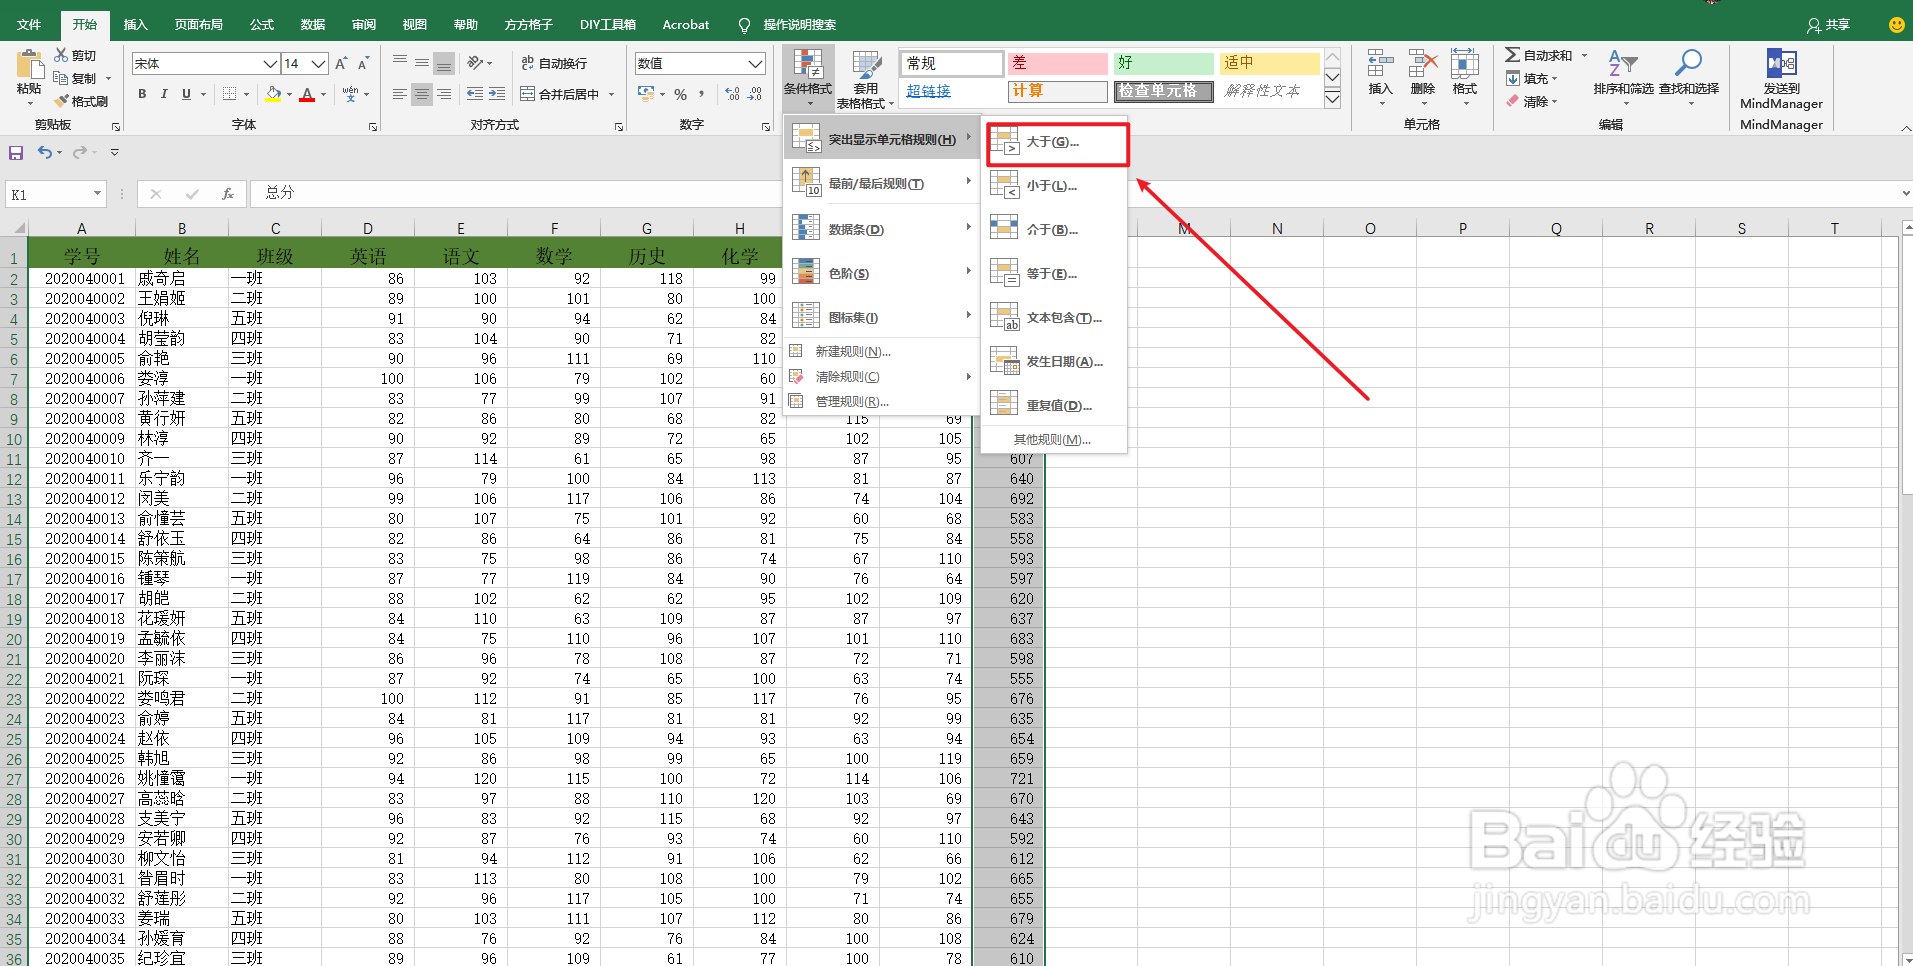Click Send to MindManager icon
The height and width of the screenshot is (966, 1913).
pyautogui.click(x=1781, y=64)
